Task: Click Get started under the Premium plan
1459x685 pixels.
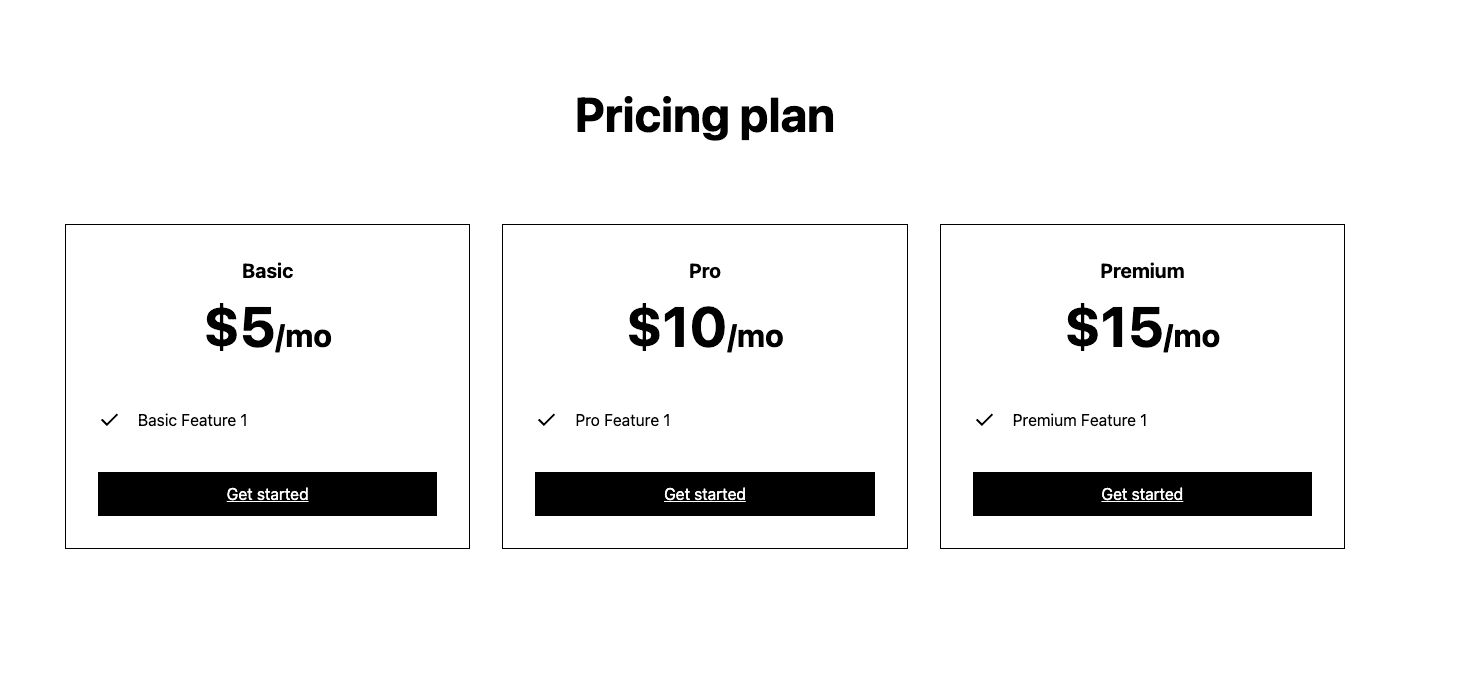Action: (x=1141, y=493)
